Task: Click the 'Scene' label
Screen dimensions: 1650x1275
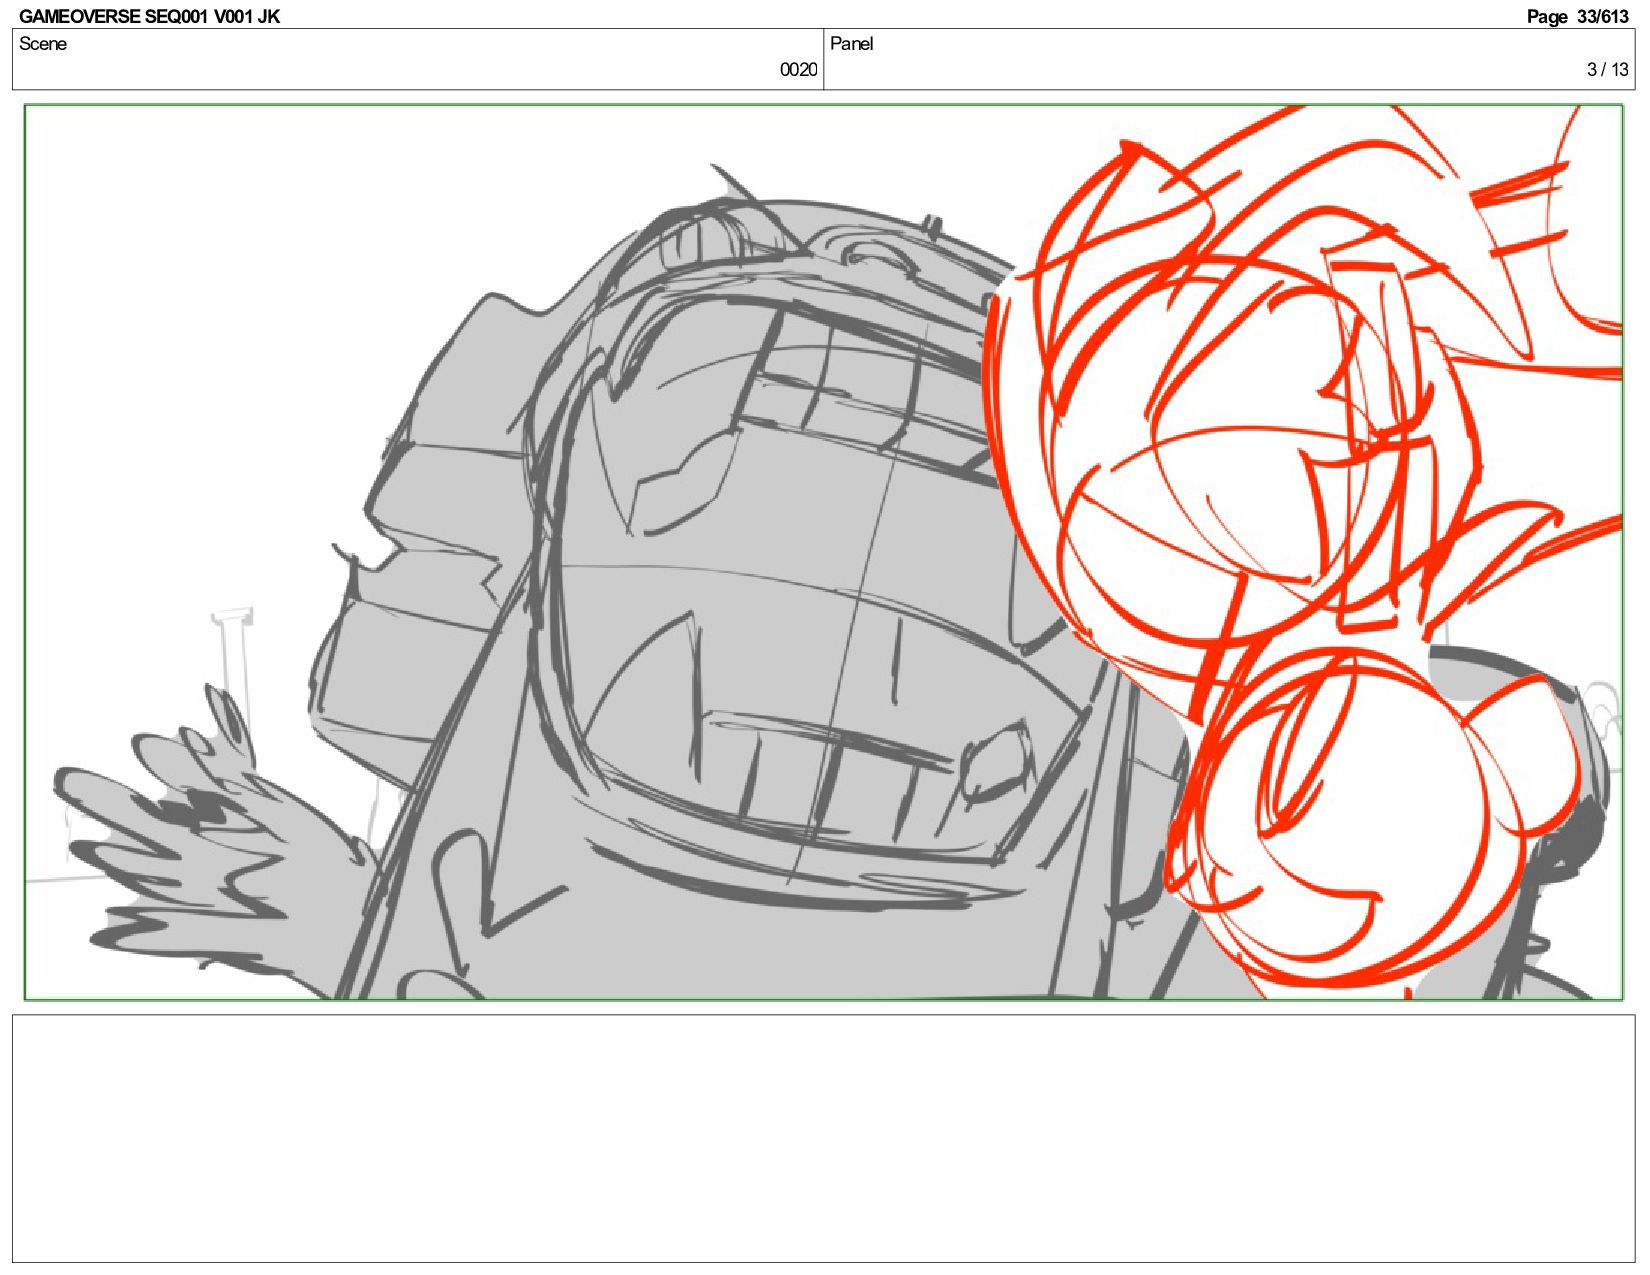Action: pos(43,44)
